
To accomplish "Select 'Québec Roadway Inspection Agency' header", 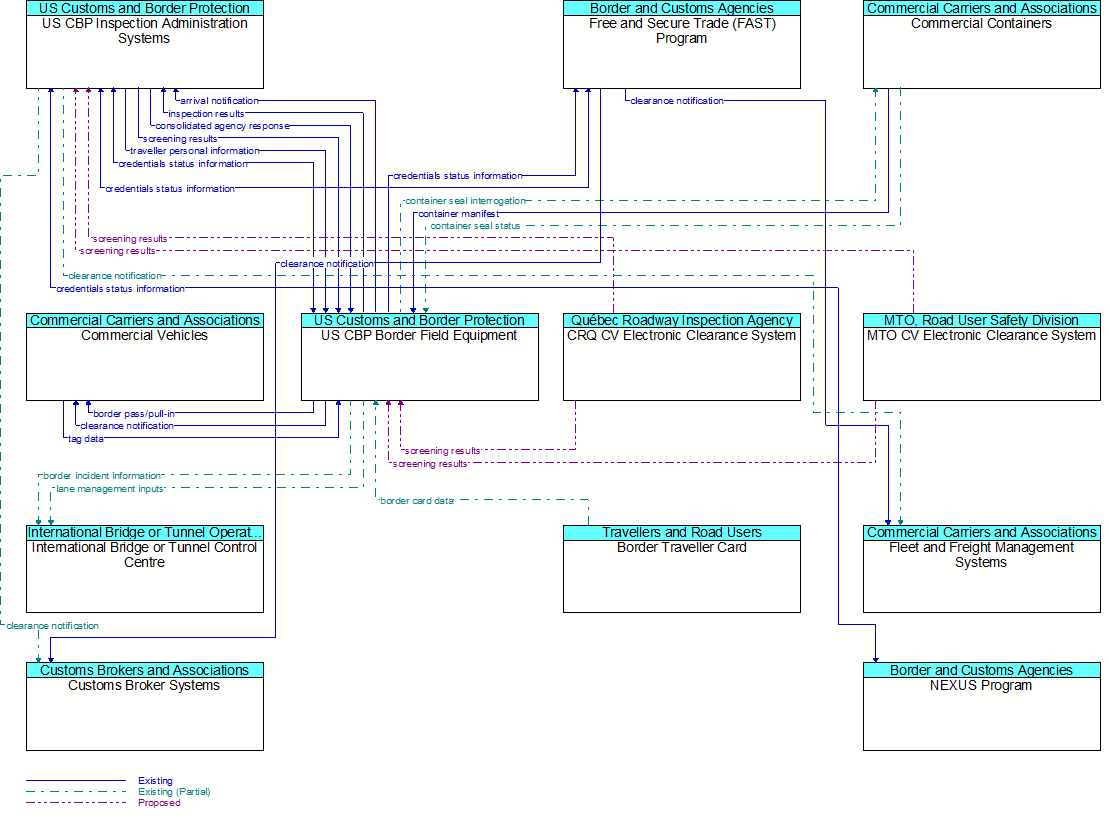I will click(x=682, y=321).
